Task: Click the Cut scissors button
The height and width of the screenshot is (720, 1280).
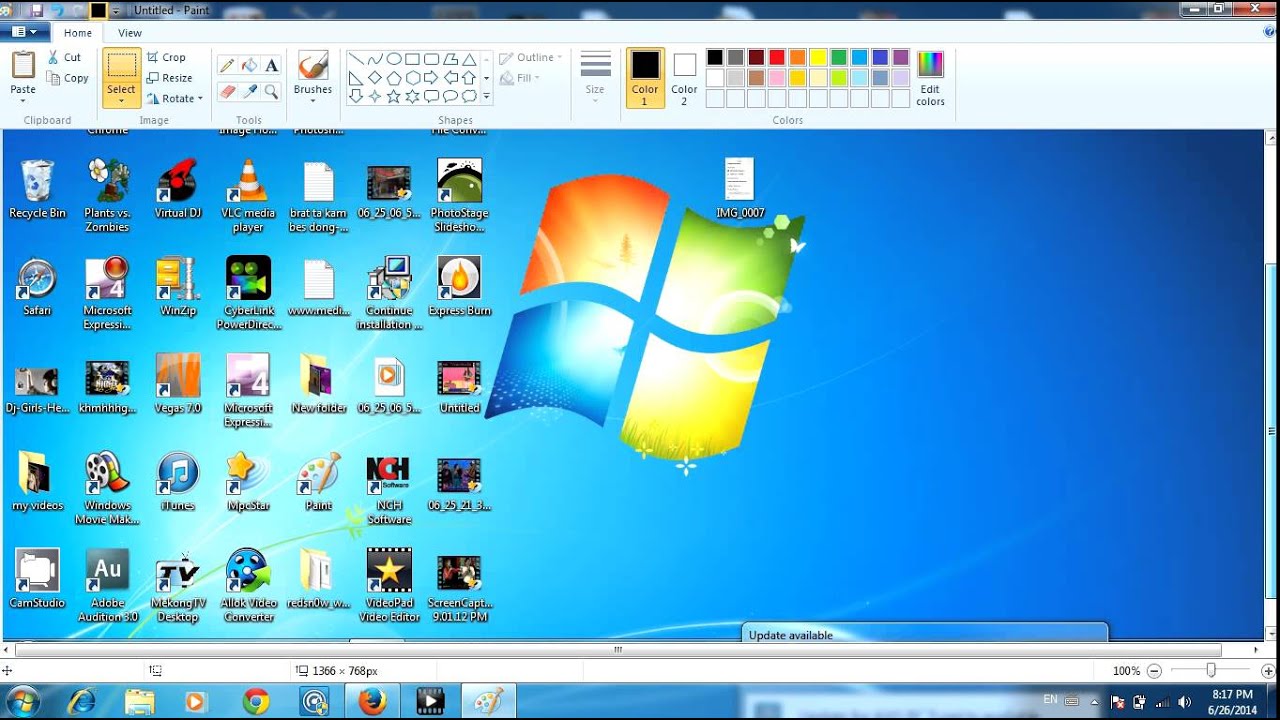Action: click(65, 58)
